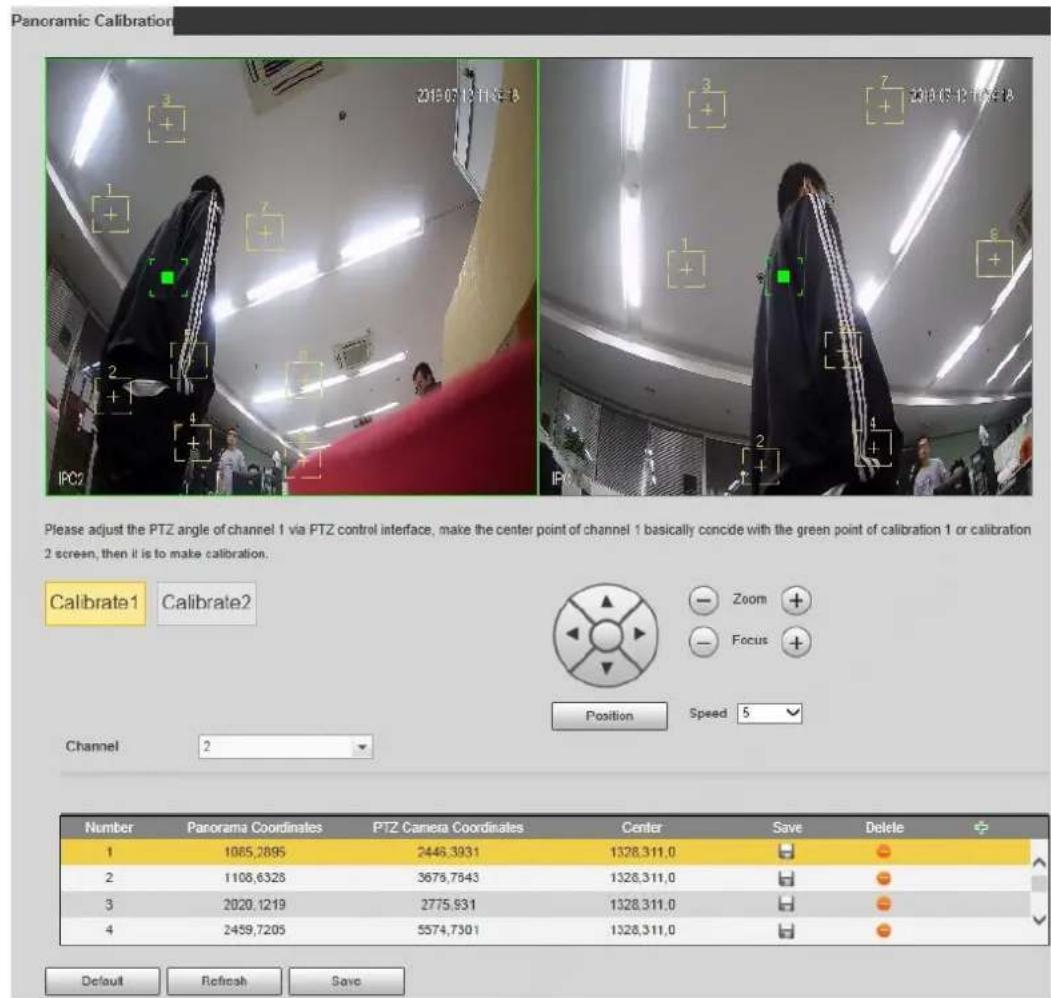
Task: Click the Center column header
Action: click(x=641, y=828)
